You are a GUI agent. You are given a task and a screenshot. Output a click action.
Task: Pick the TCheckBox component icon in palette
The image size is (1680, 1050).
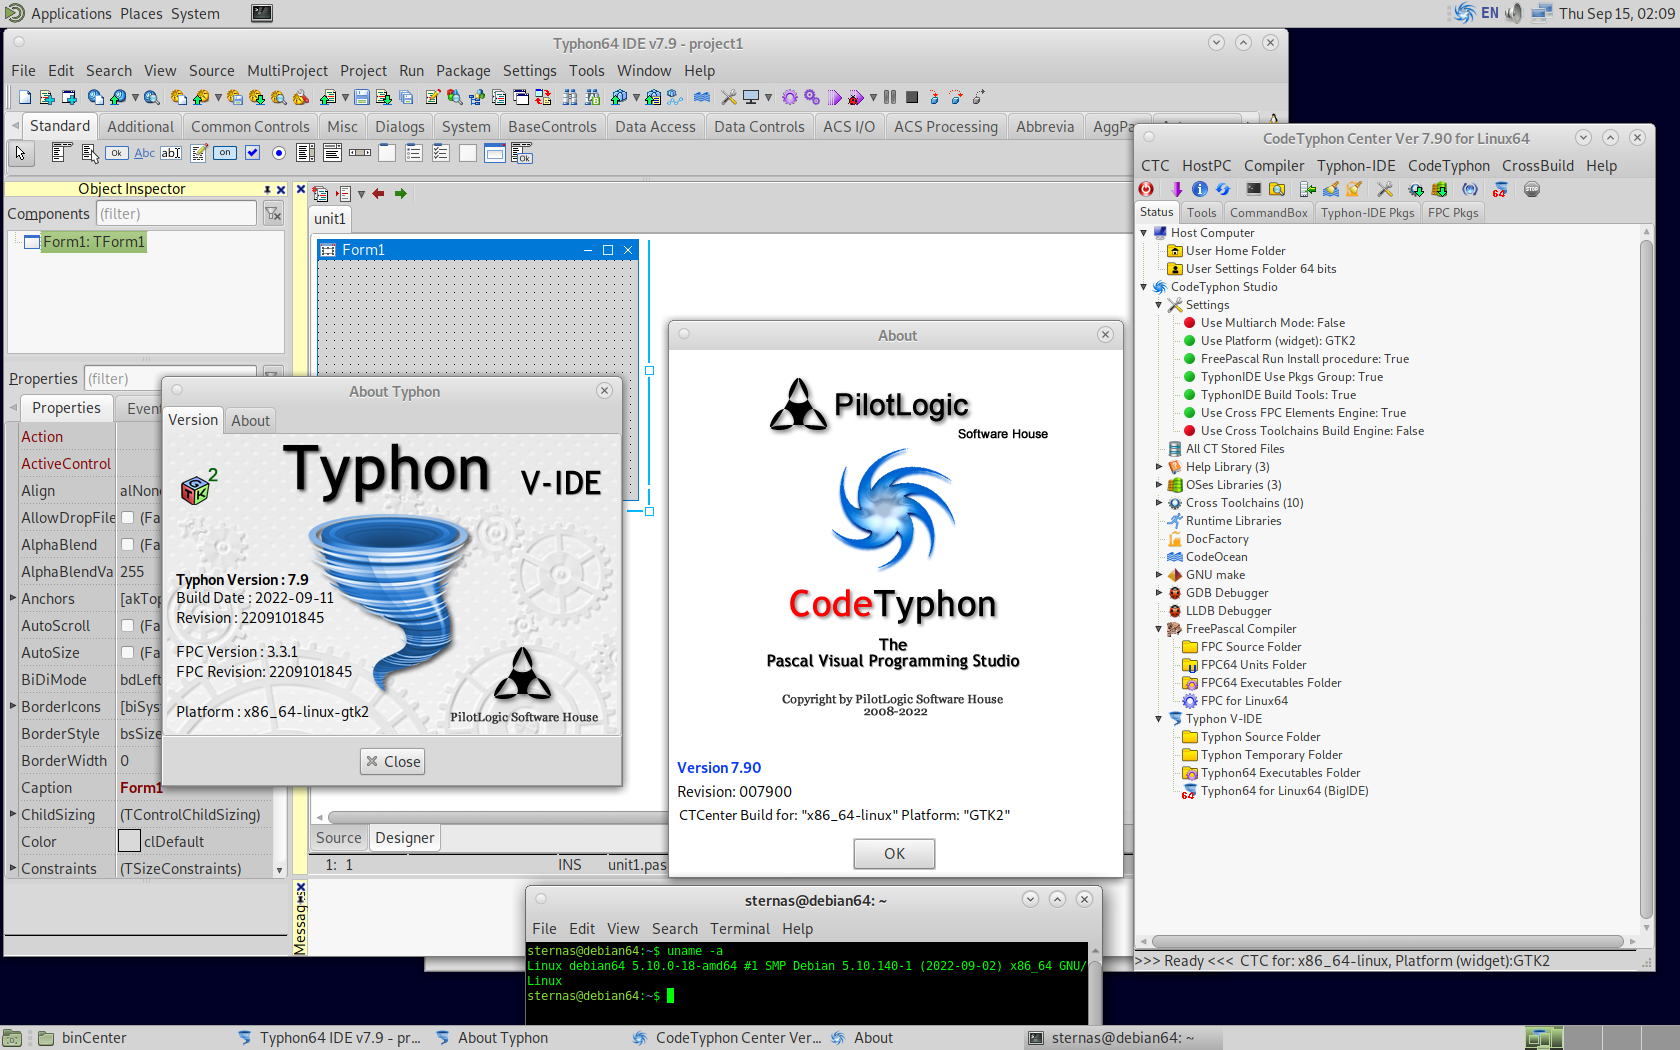253,153
